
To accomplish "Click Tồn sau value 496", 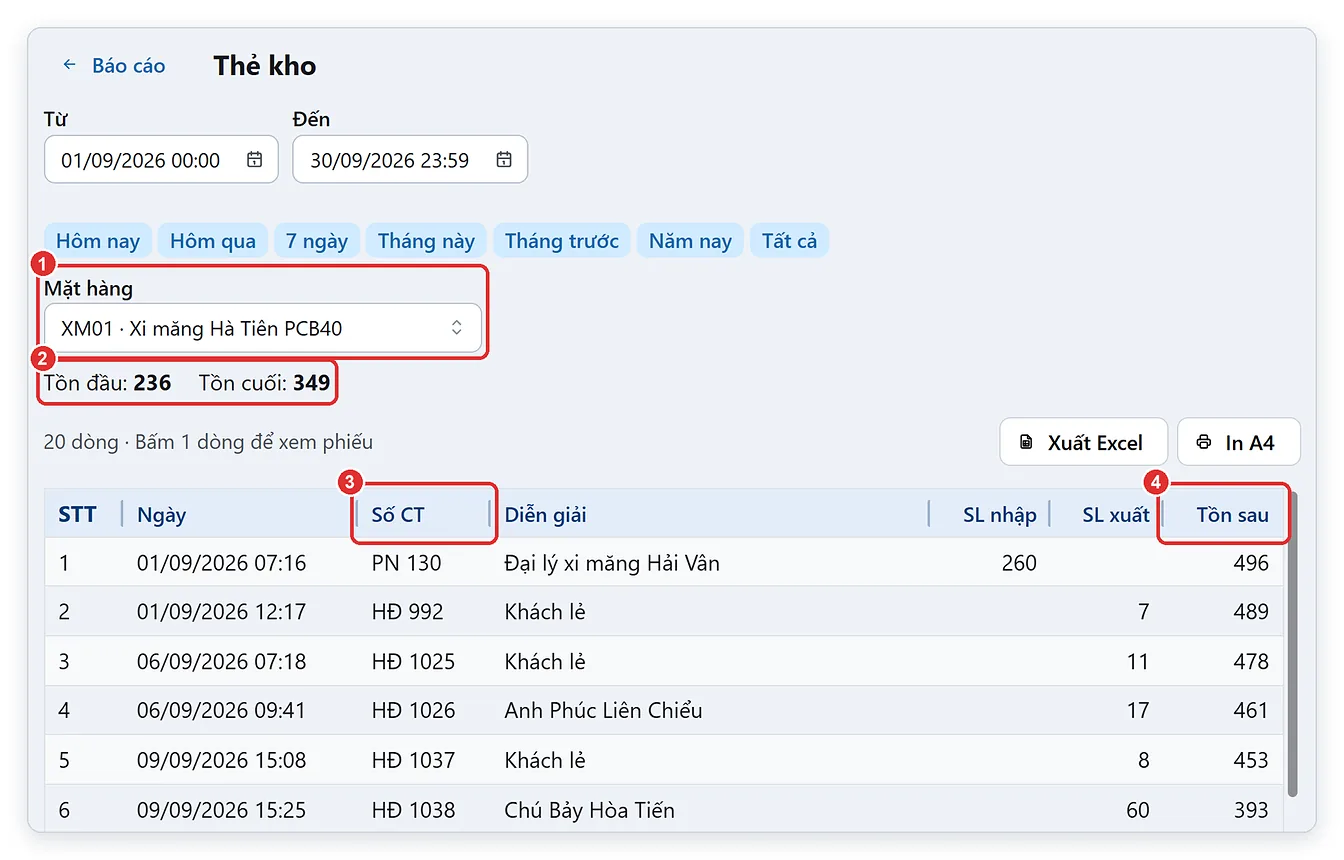I will click(1251, 563).
